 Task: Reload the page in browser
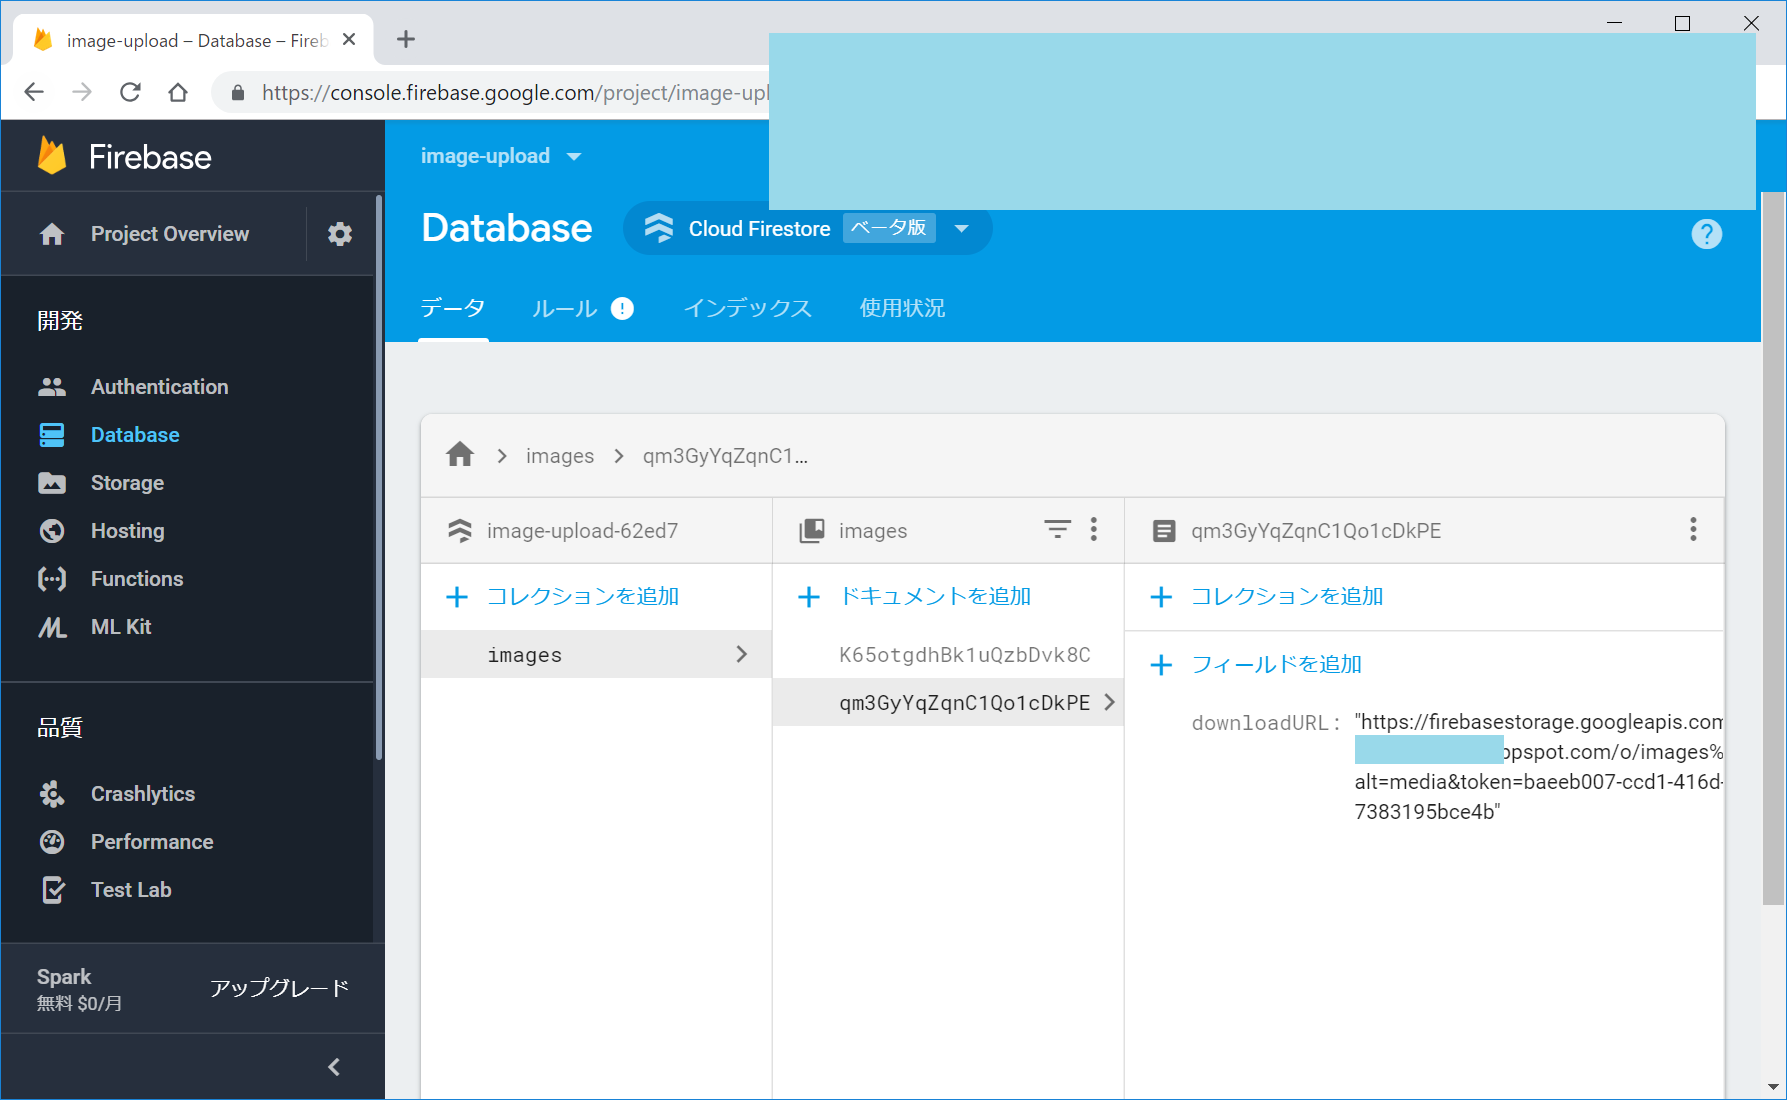pyautogui.click(x=130, y=93)
